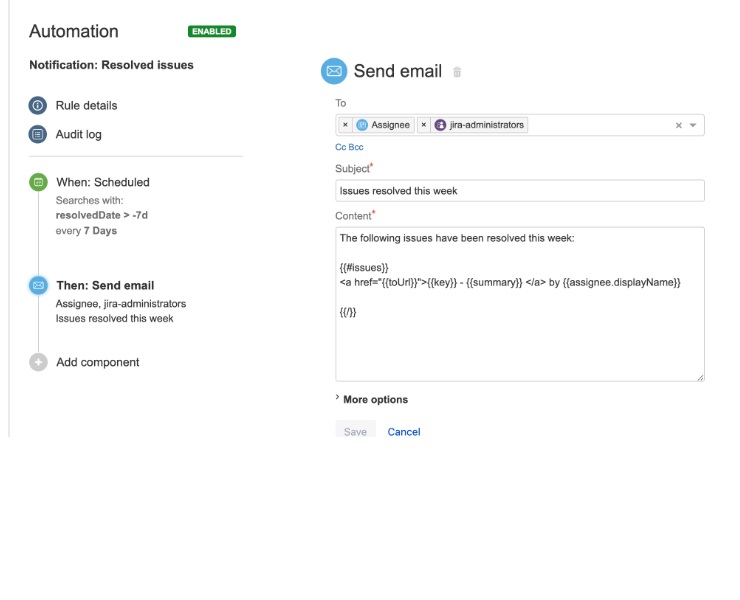Click 'Notification: Resolved issues' rule name
The image size is (740, 600).
click(111, 65)
